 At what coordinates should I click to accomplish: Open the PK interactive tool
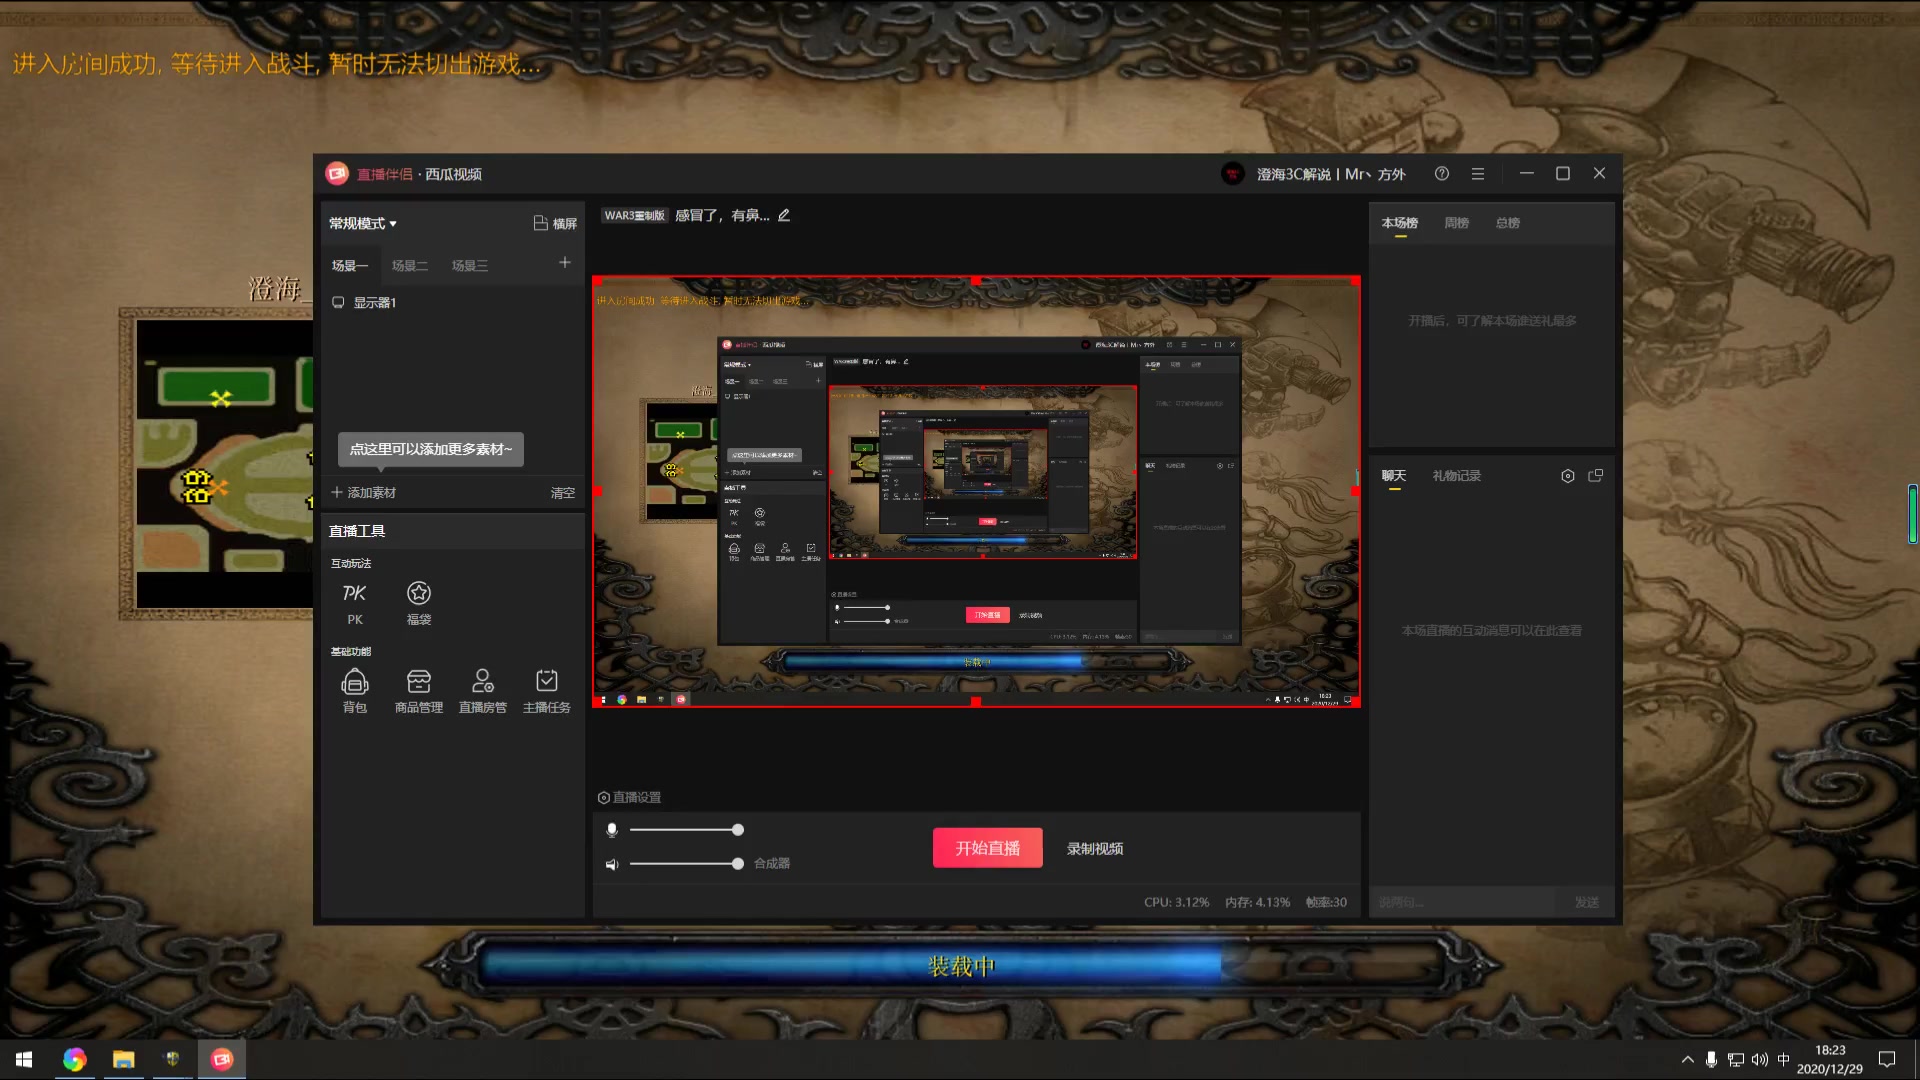[354, 604]
